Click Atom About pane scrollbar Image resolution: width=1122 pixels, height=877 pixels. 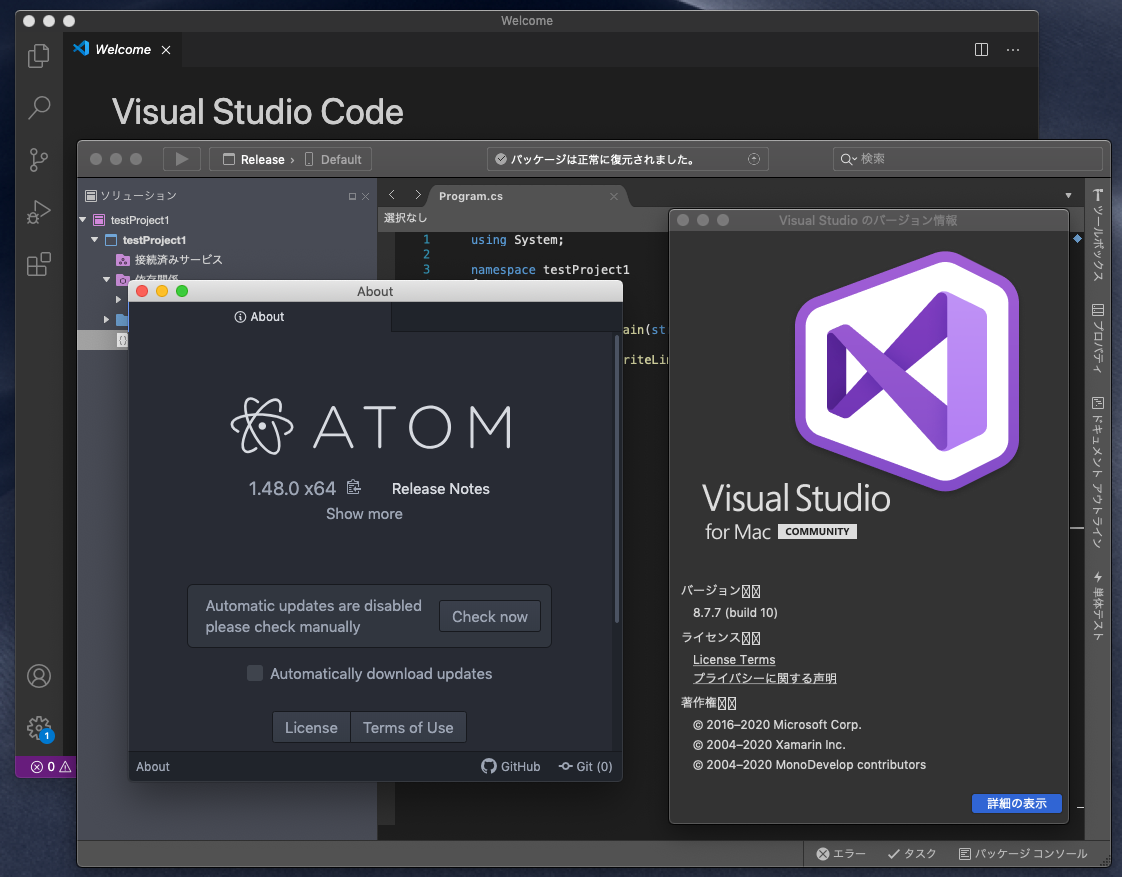click(x=617, y=479)
